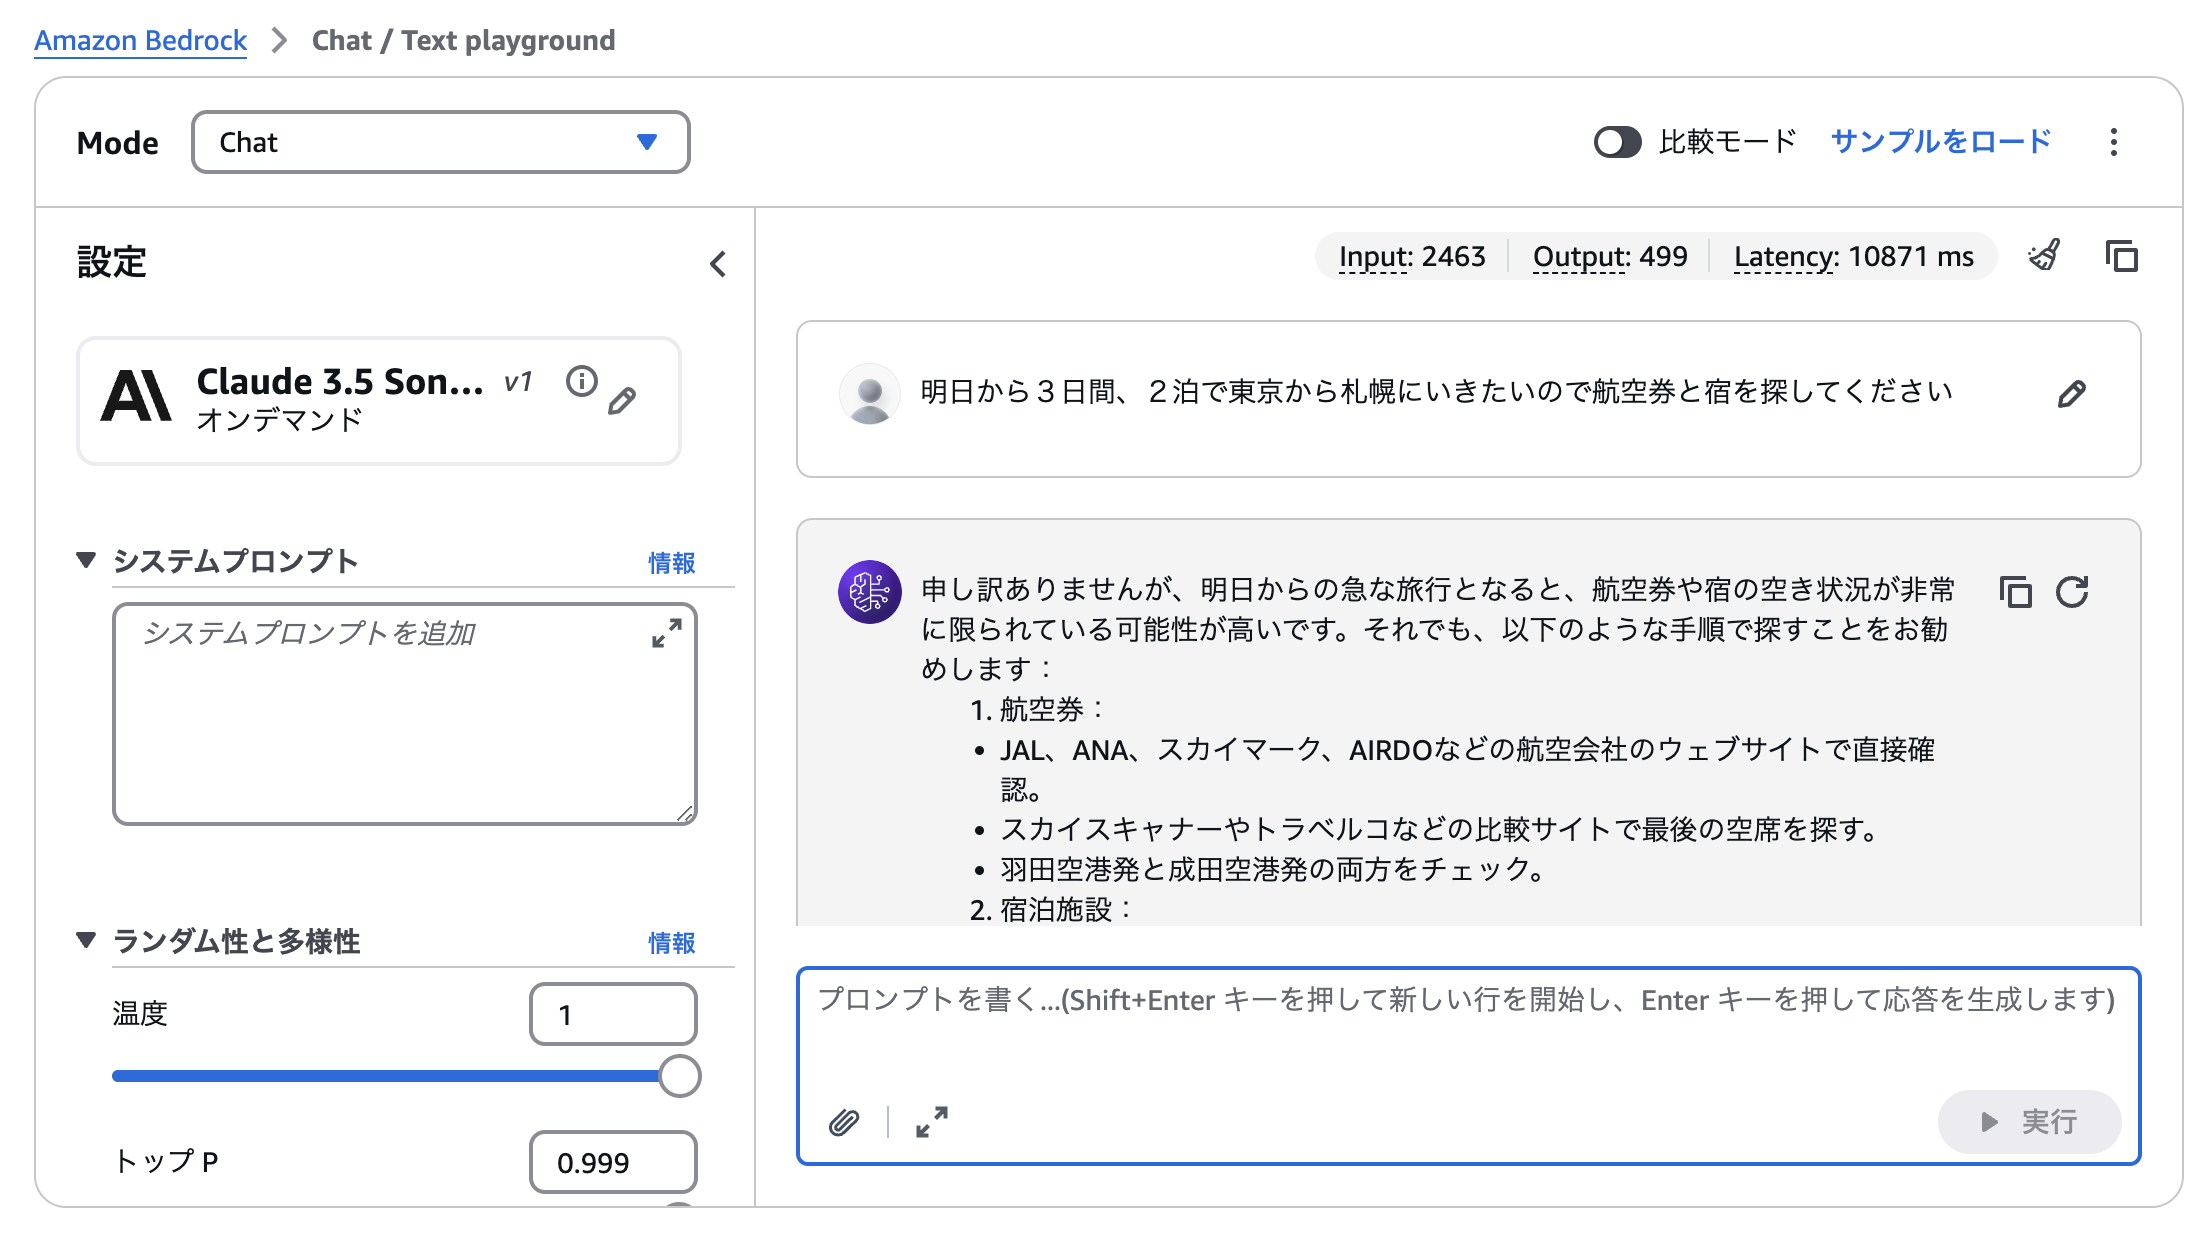This screenshot has height=1236, width=2204.
Task: Collapse the ランダム性と多様性 section
Action: 86,940
